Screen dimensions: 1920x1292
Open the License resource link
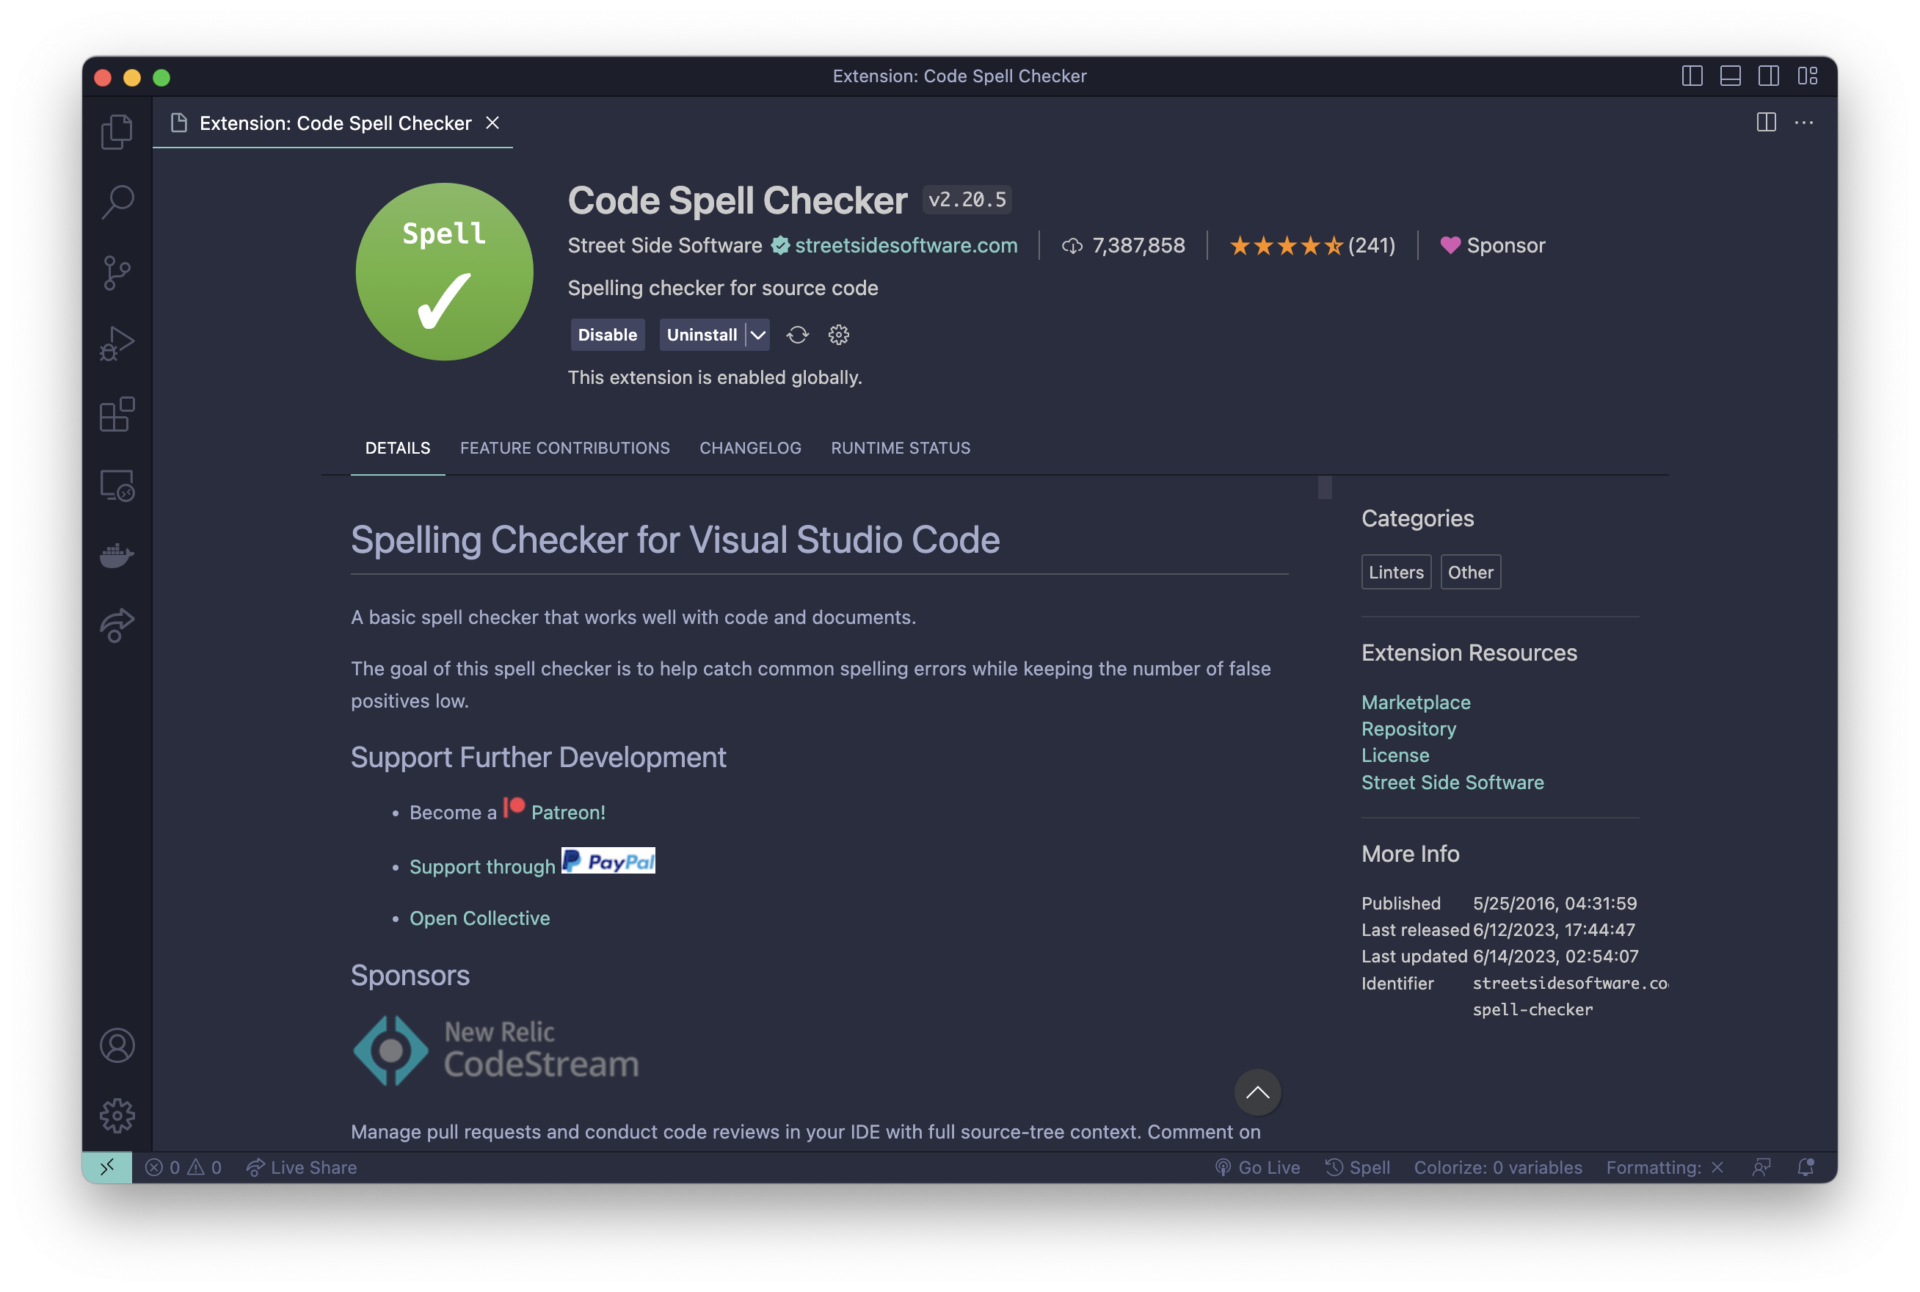click(1395, 756)
